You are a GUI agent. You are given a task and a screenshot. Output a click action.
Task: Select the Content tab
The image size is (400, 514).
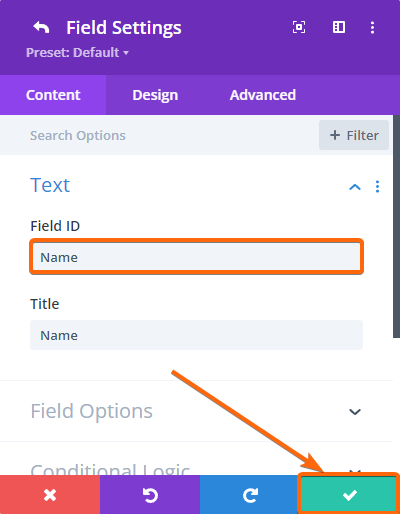pyautogui.click(x=53, y=95)
